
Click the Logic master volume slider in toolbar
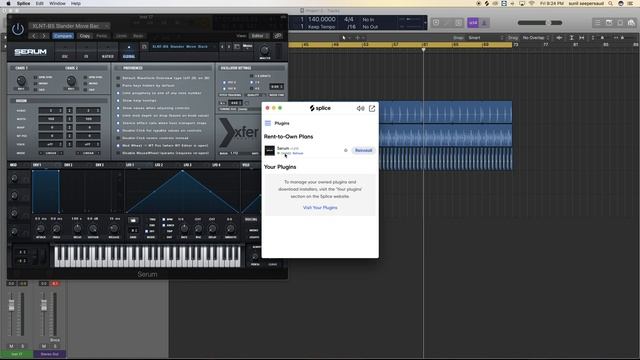point(540,23)
